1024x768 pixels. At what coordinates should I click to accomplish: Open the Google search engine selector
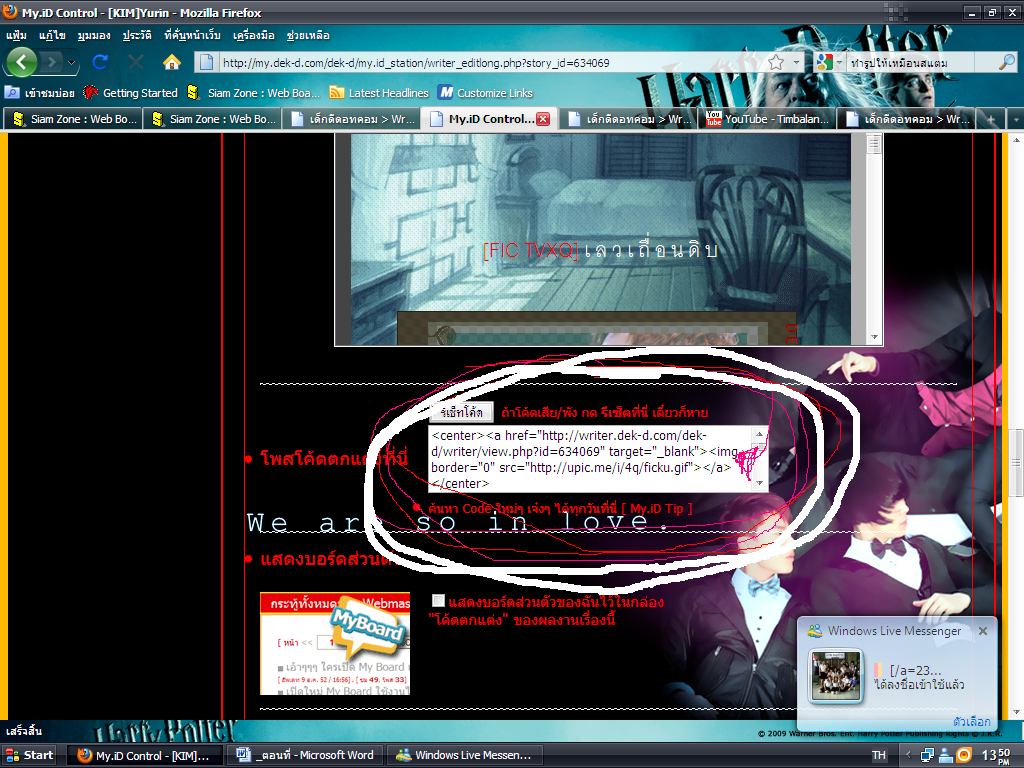(829, 63)
